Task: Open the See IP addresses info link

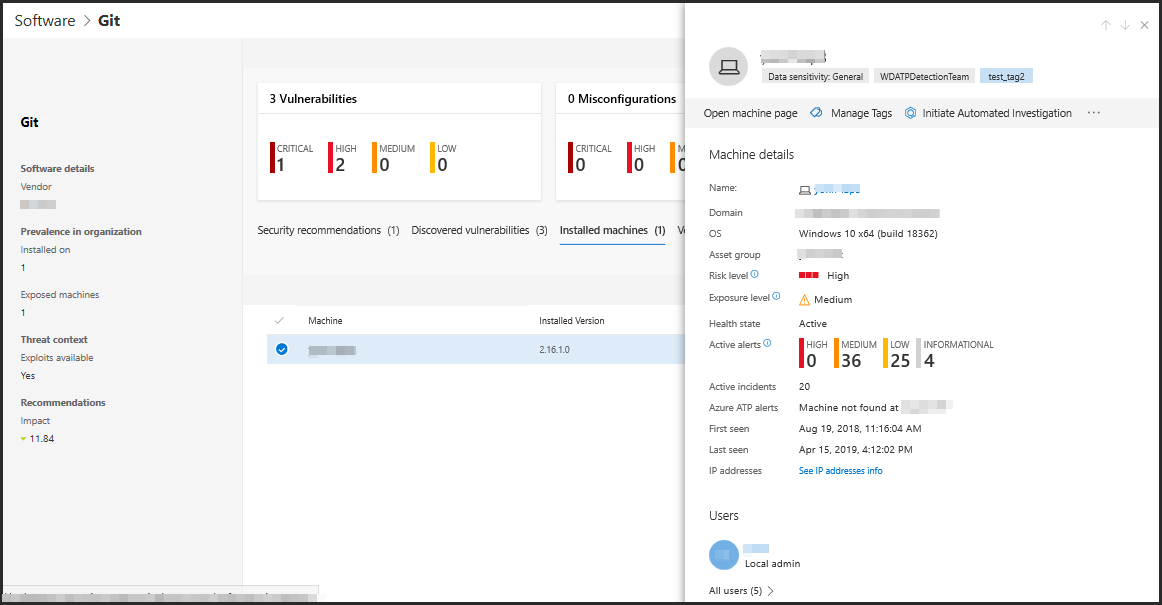Action: click(x=840, y=471)
